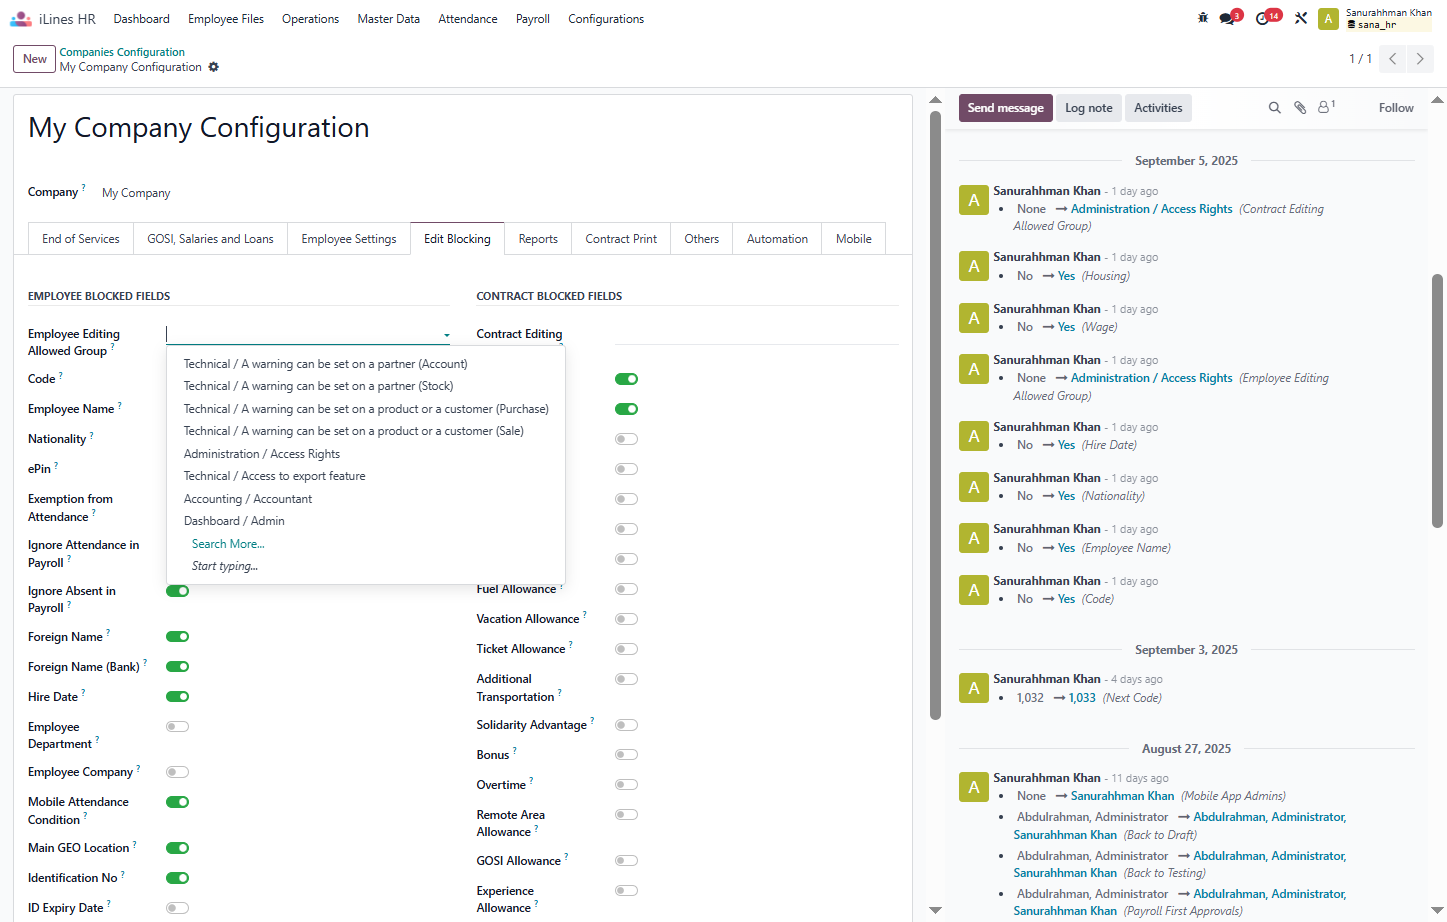Screen dimensions: 1447x922
Task: Click the Send message button
Action: pos(1005,108)
